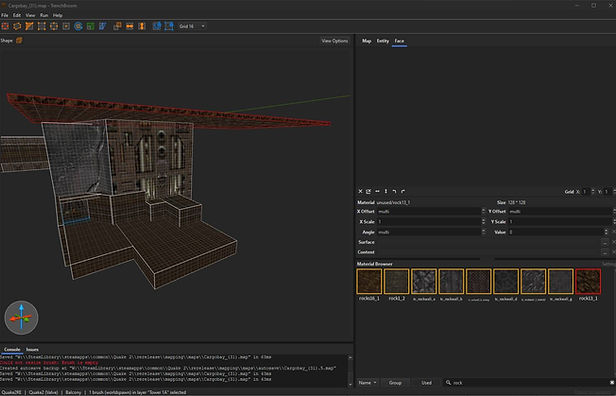Click the X Offset input field

click(x=429, y=211)
